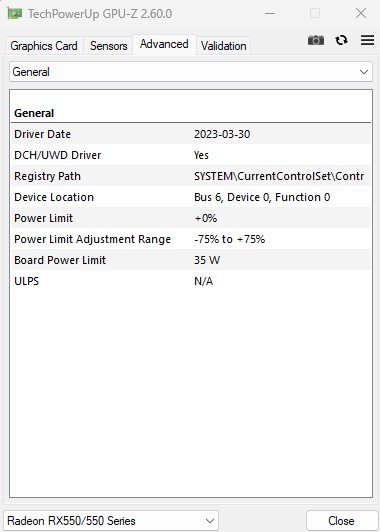Select the Board Power Limit label
This screenshot has width=380, height=532.
pos(60,260)
